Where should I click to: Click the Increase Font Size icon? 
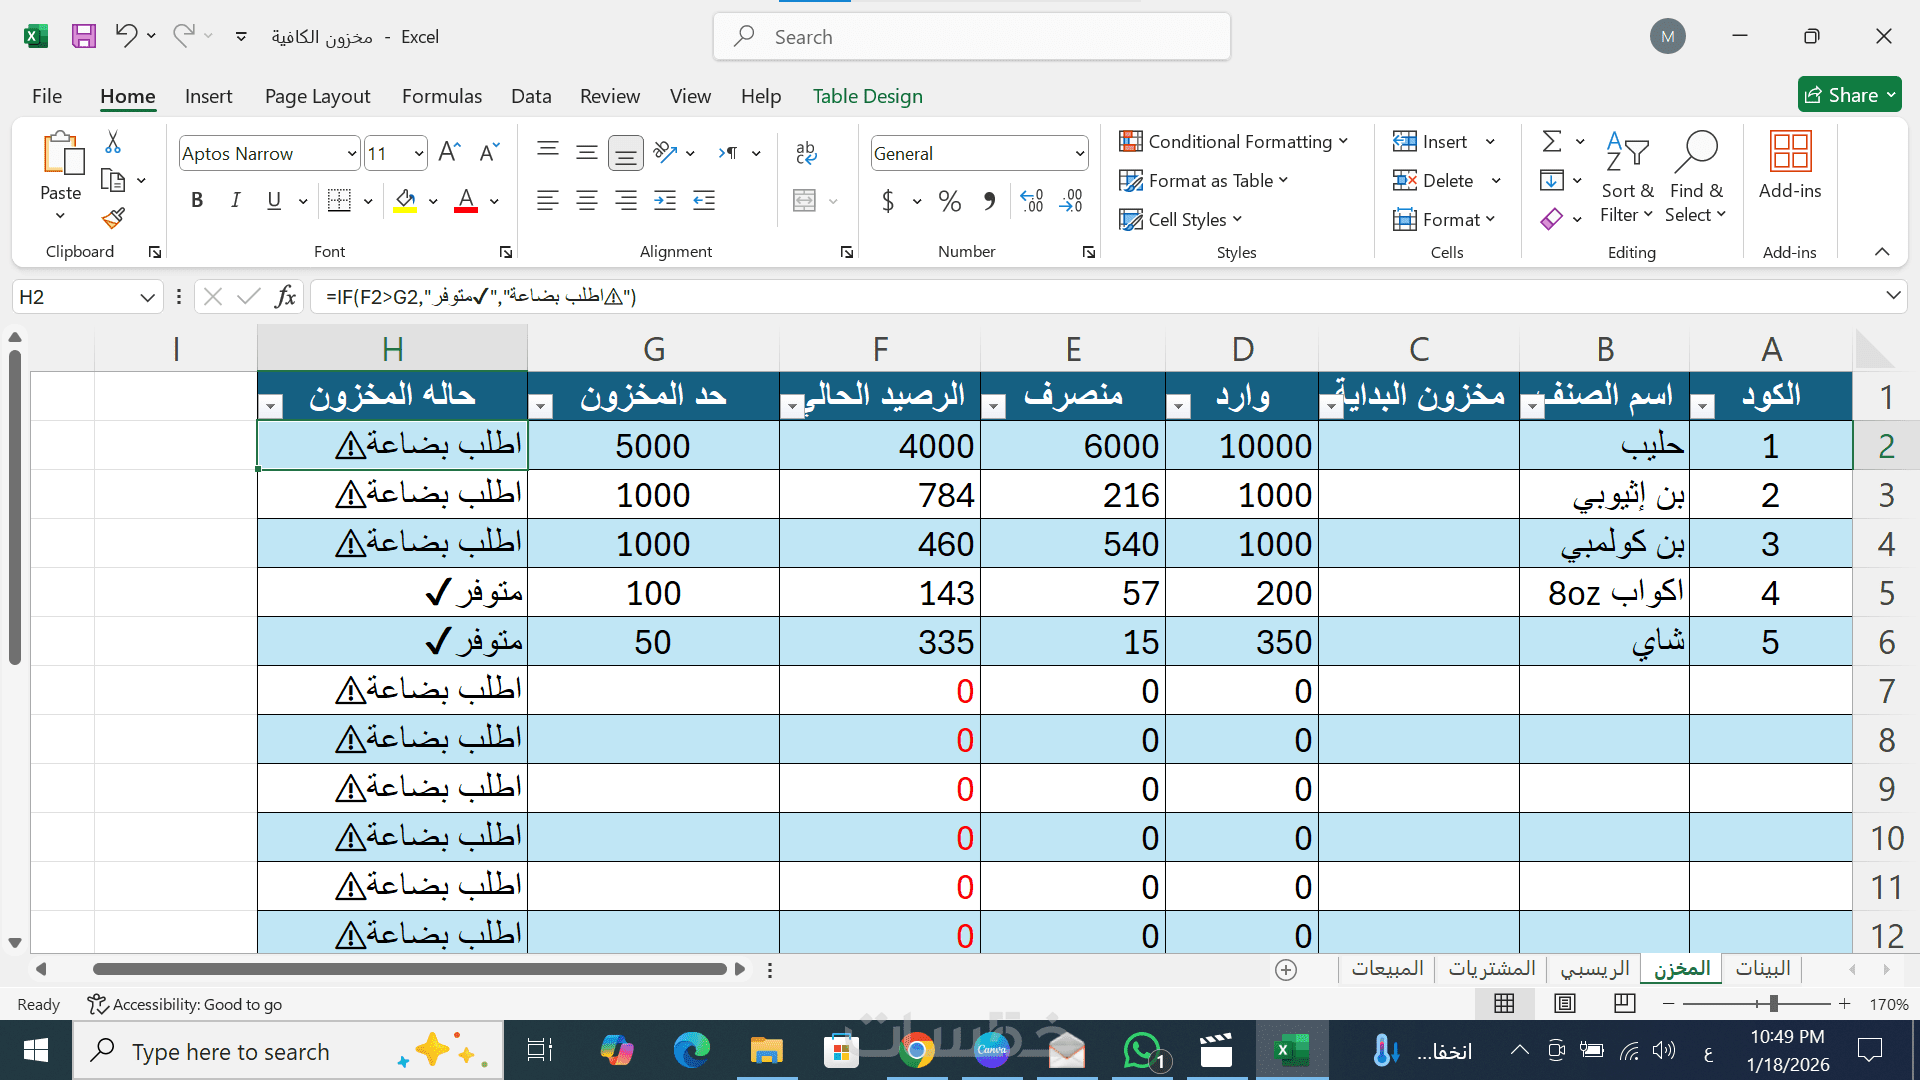pos(449,152)
